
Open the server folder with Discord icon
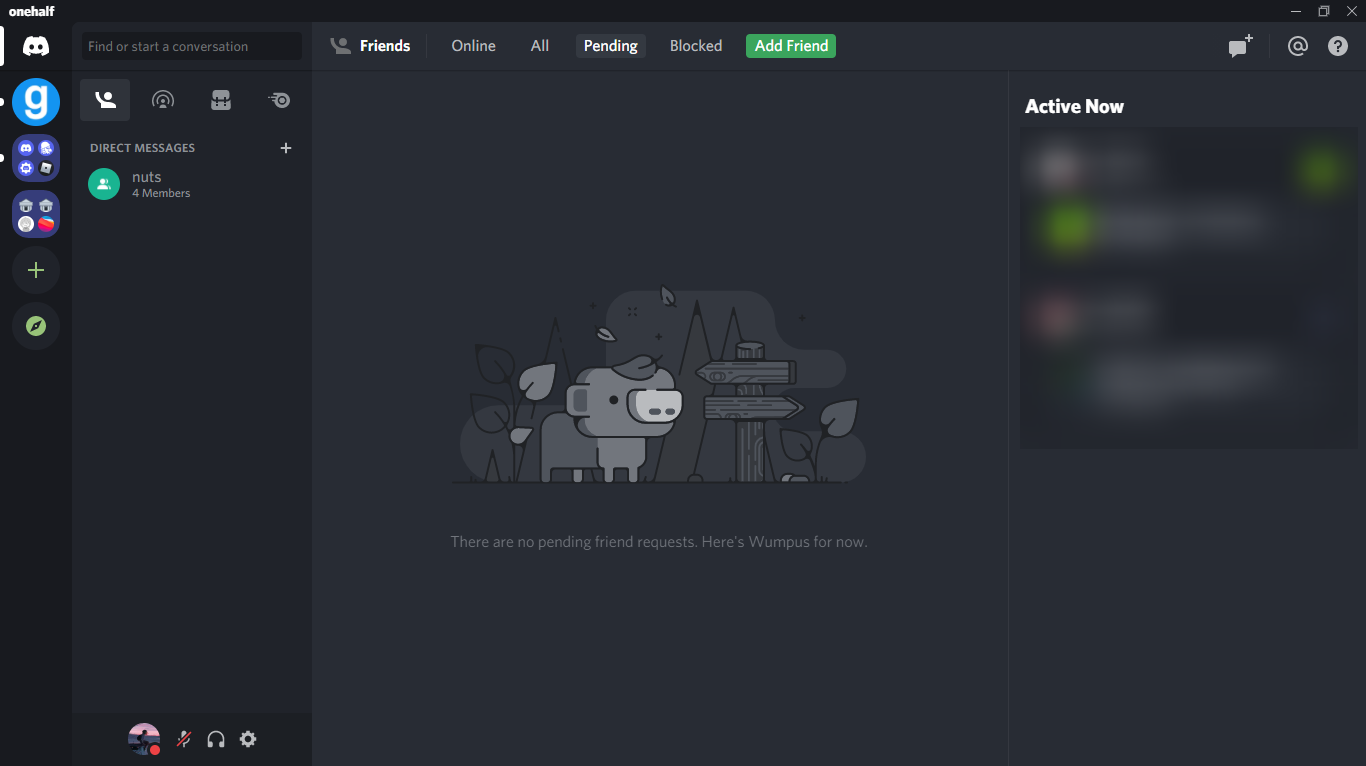point(36,158)
